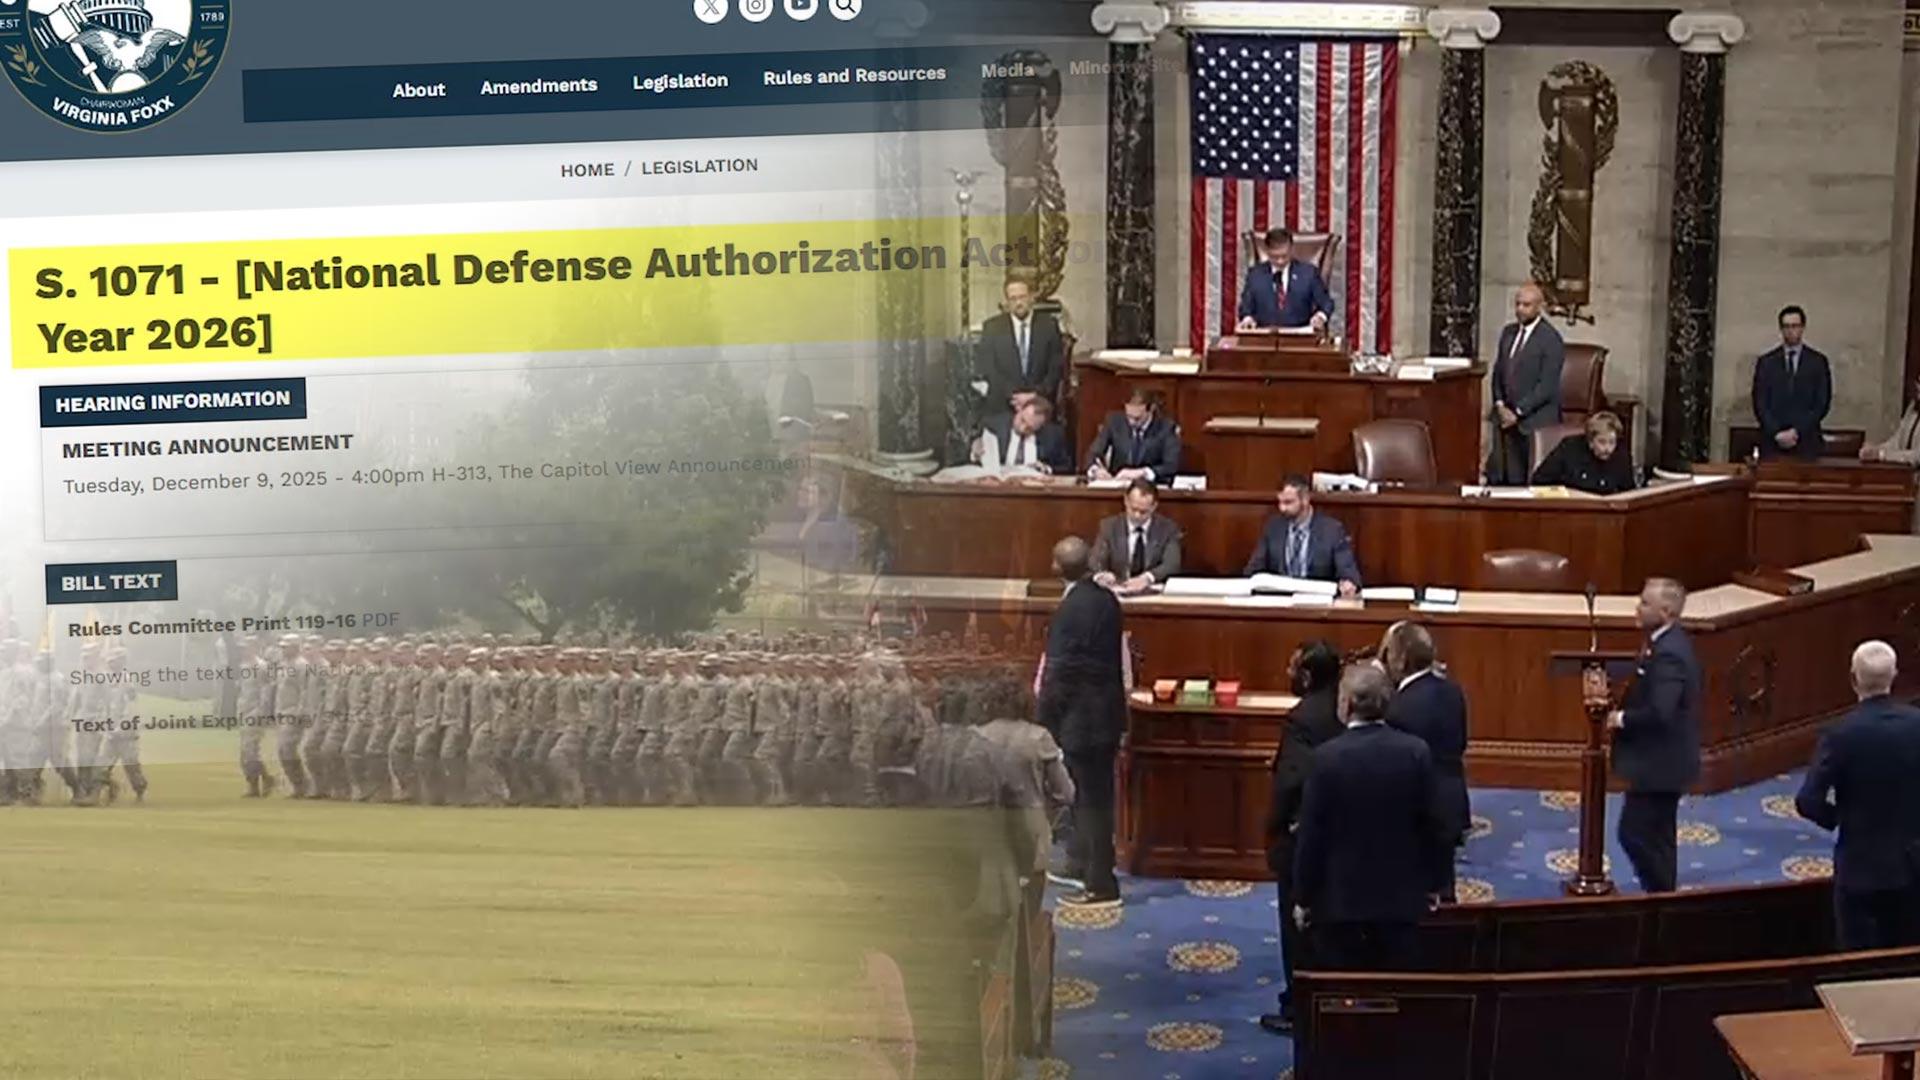Open the X (Twitter) social icon
Screen dimensions: 1920x1080
coord(710,9)
